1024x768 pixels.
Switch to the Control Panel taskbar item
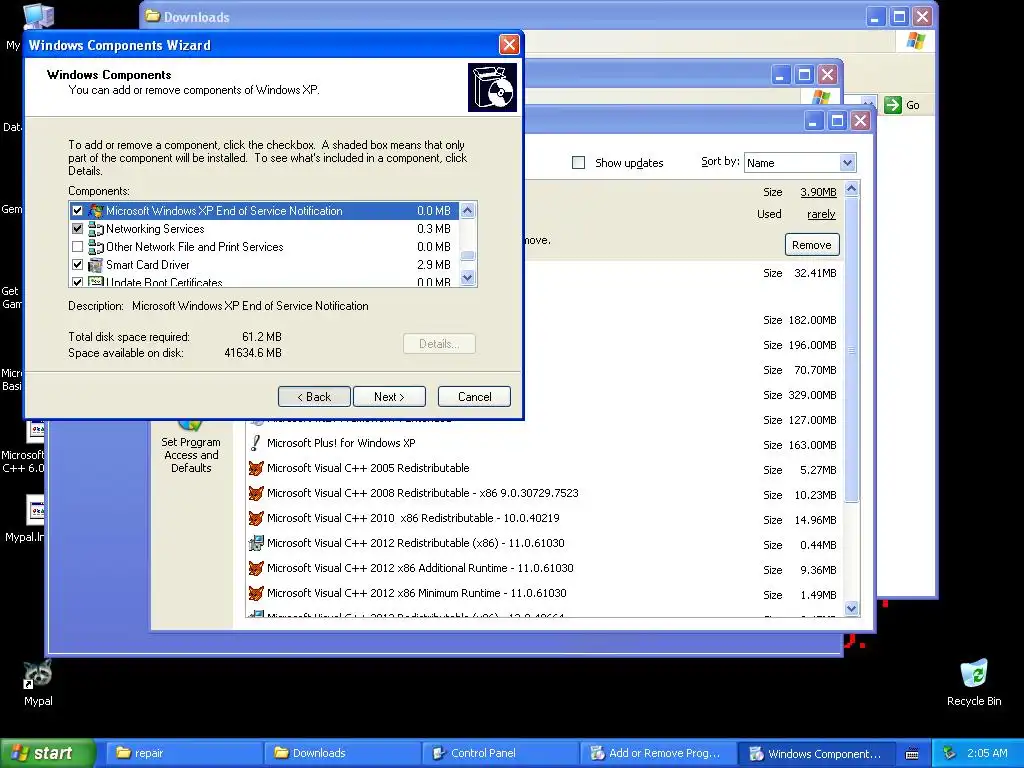tap(500, 754)
